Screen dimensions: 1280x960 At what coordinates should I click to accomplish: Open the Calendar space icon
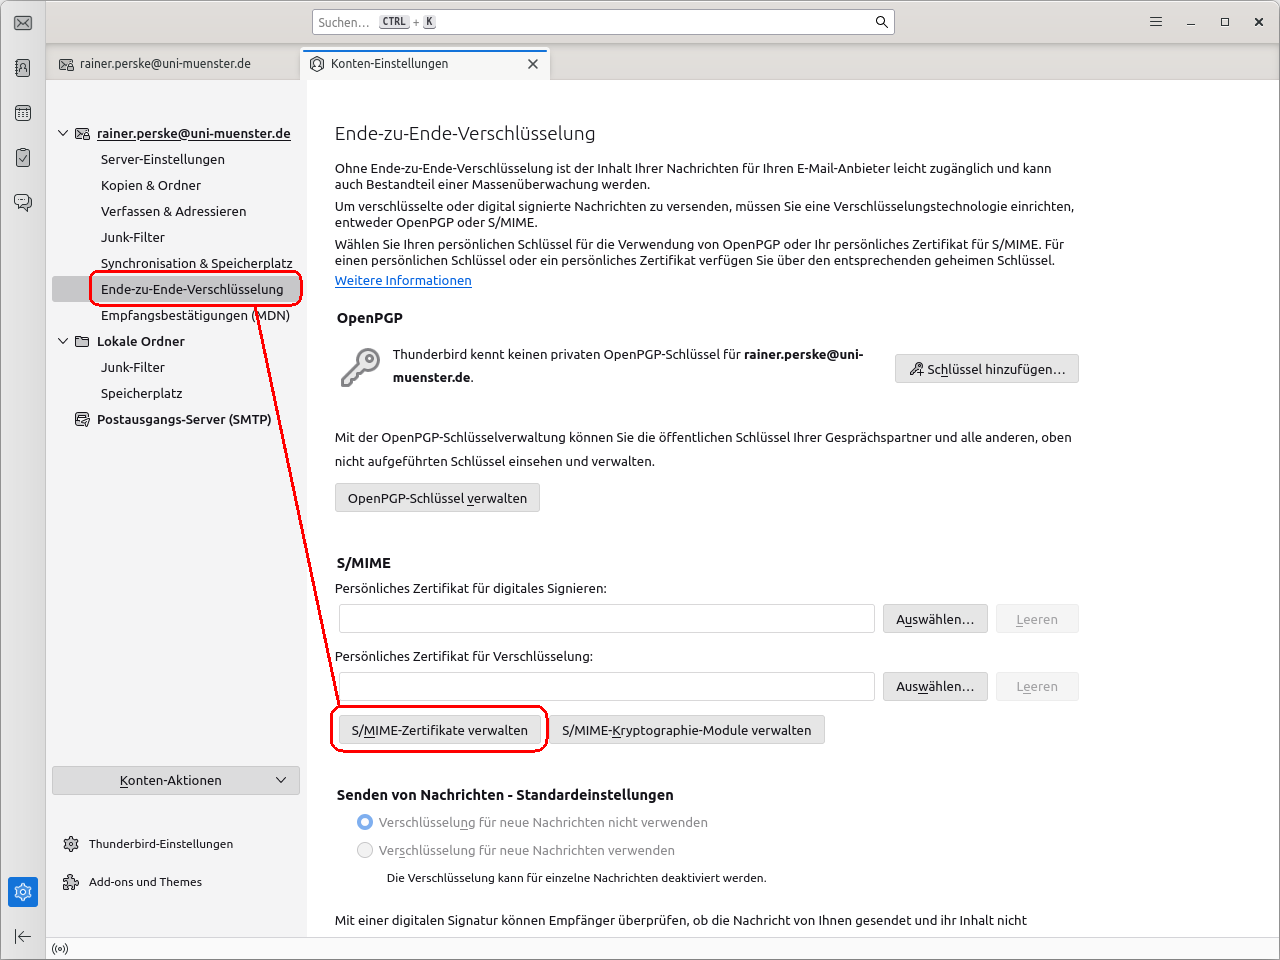coord(23,113)
